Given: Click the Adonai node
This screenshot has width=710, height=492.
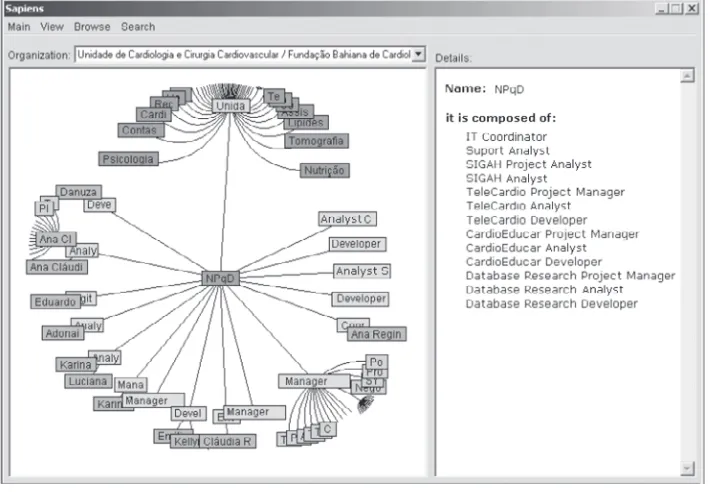Looking at the screenshot, I should pos(62,334).
